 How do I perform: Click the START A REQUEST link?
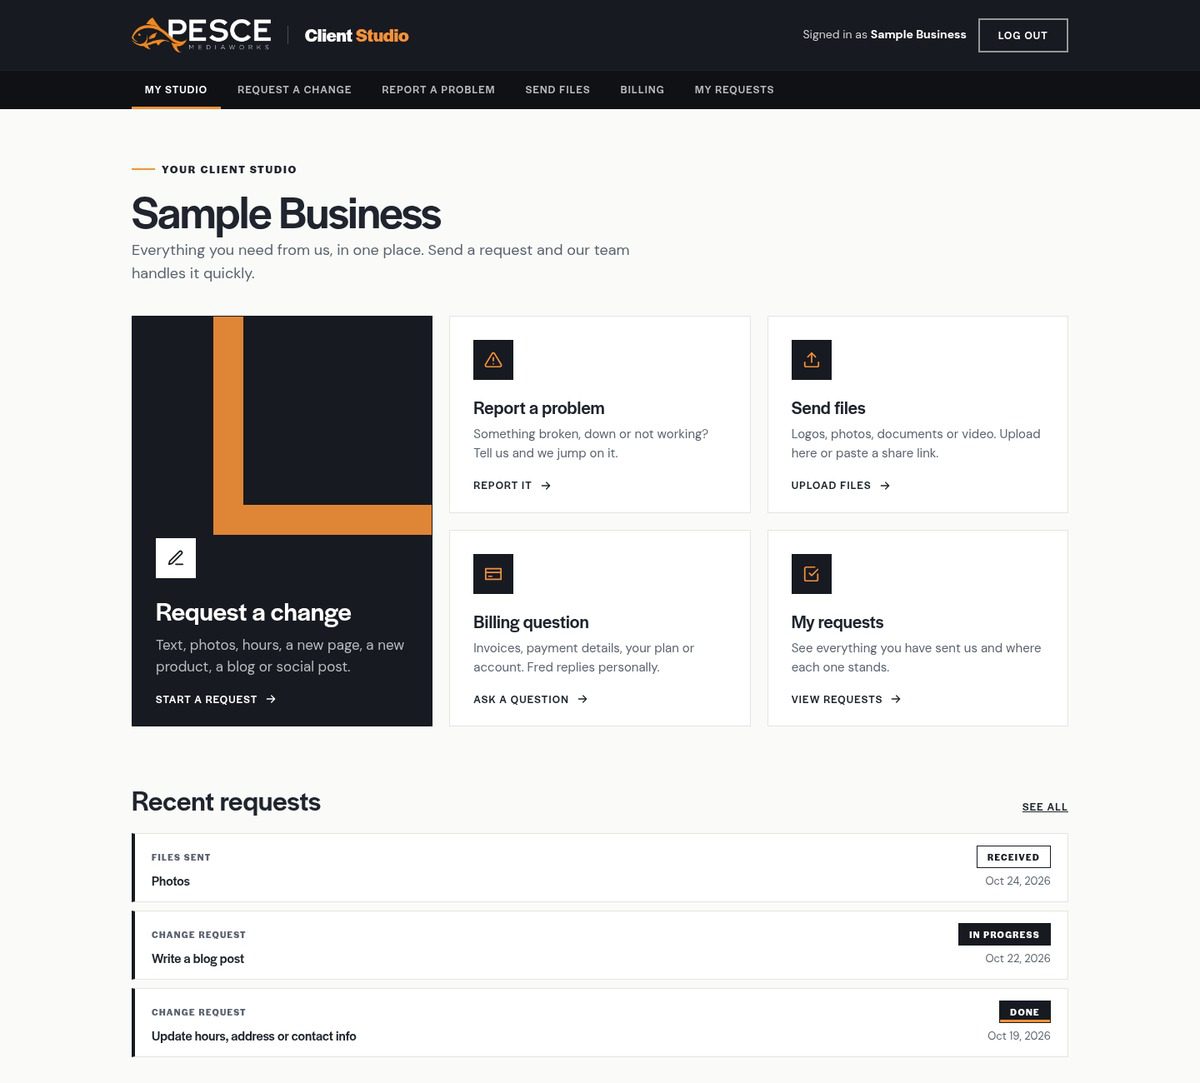[216, 699]
